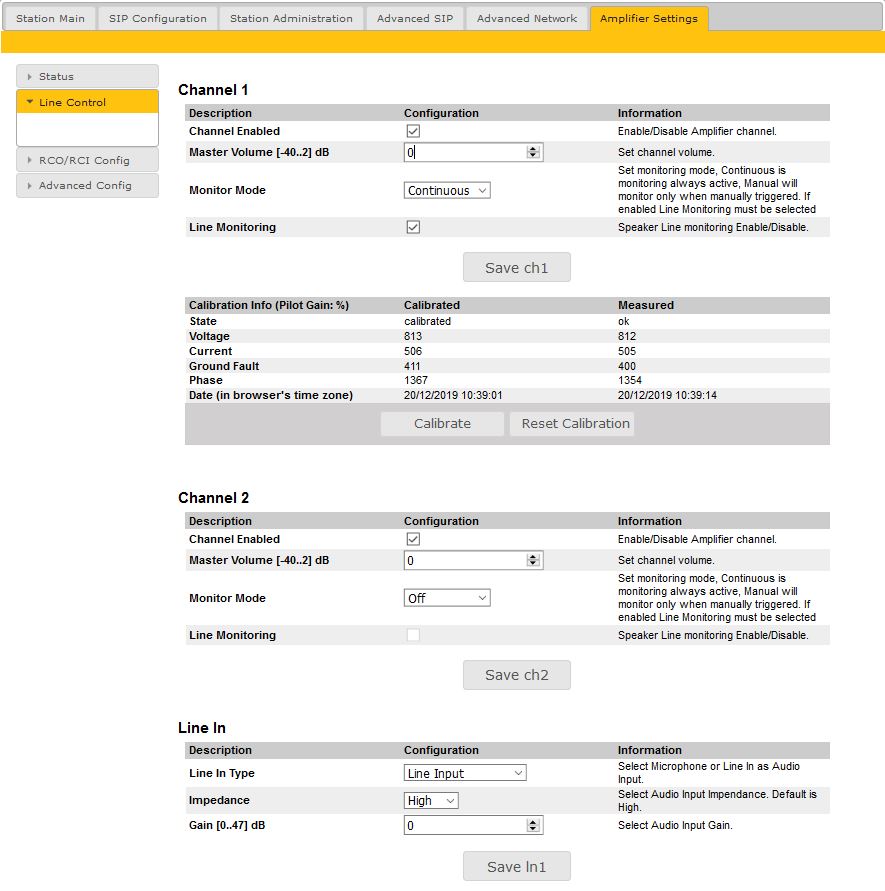Screen dimensions: 885x891
Task: Change the Impedance dropdown selection
Action: [x=431, y=800]
